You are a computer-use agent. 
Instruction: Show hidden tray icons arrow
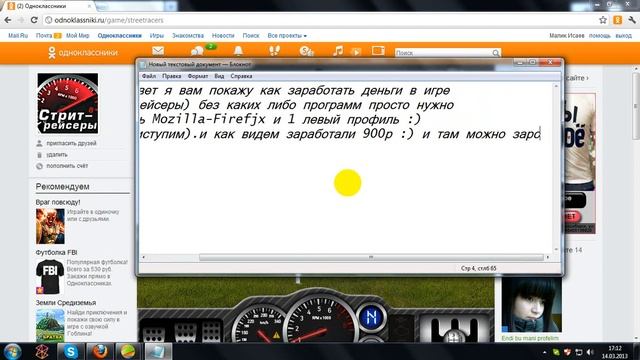pyautogui.click(x=544, y=352)
